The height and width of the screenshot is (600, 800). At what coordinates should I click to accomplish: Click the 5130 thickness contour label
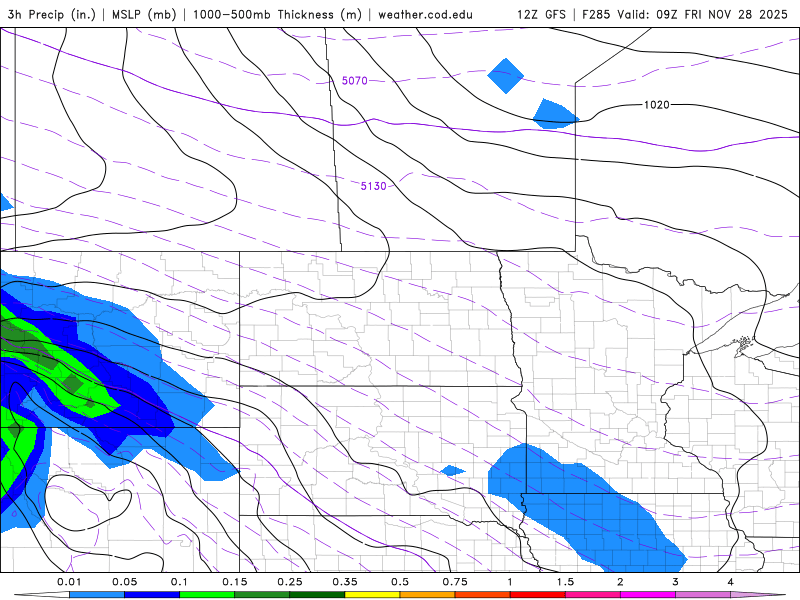[373, 186]
